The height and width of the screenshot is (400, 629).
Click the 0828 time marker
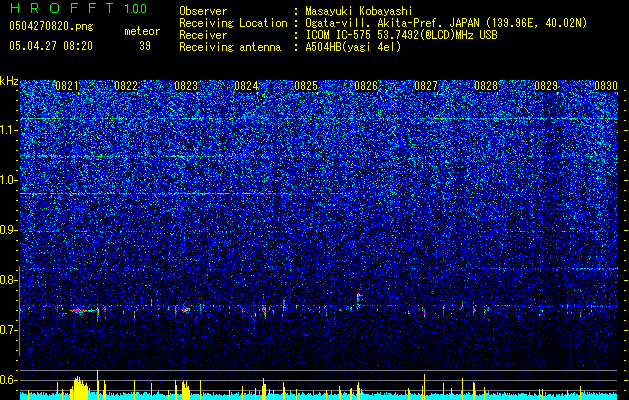pyautogui.click(x=486, y=86)
